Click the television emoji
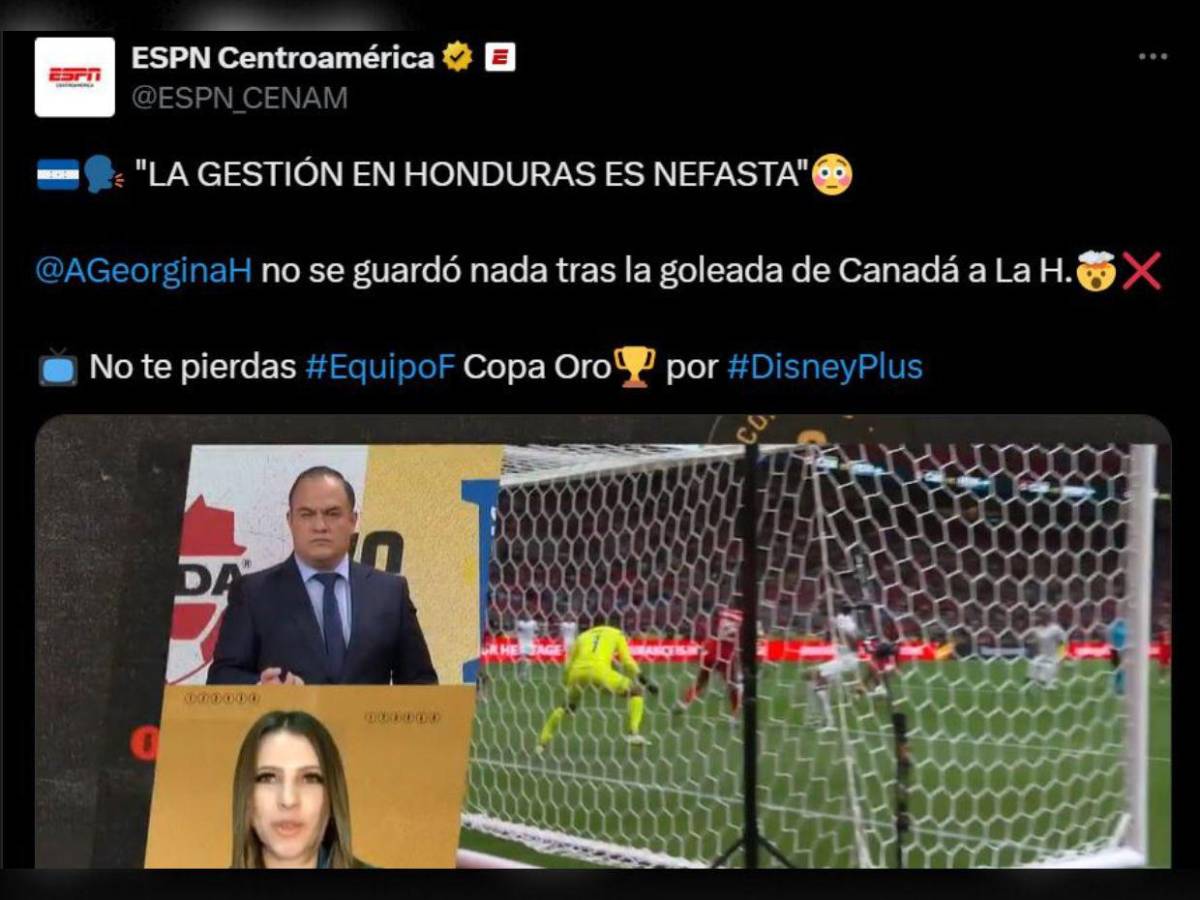Image resolution: width=1200 pixels, height=900 pixels. pos(58,367)
